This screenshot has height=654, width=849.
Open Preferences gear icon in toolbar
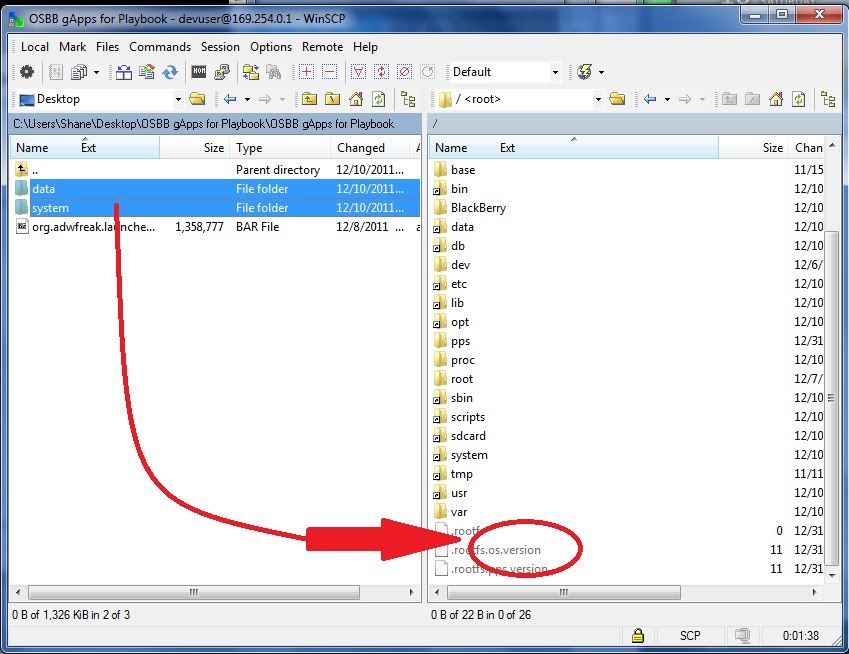tap(27, 71)
